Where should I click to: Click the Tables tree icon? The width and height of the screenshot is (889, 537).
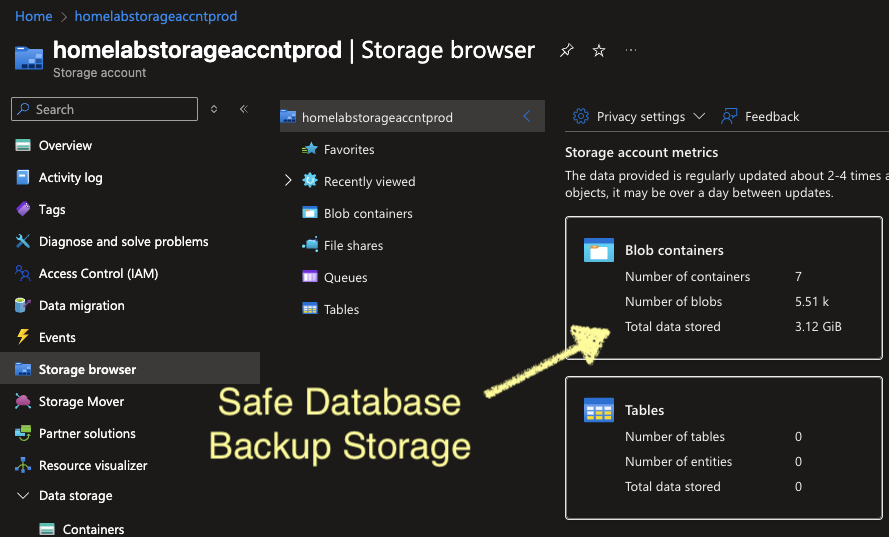(x=310, y=309)
